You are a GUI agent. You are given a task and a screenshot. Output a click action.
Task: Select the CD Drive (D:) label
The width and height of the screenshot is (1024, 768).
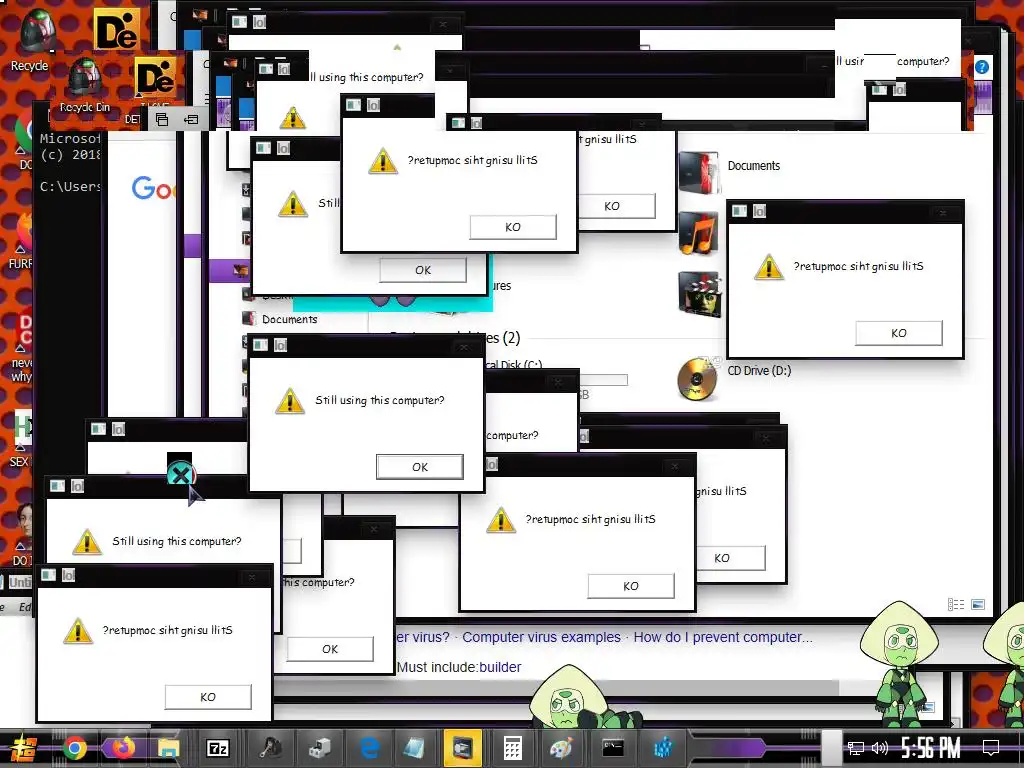760,371
